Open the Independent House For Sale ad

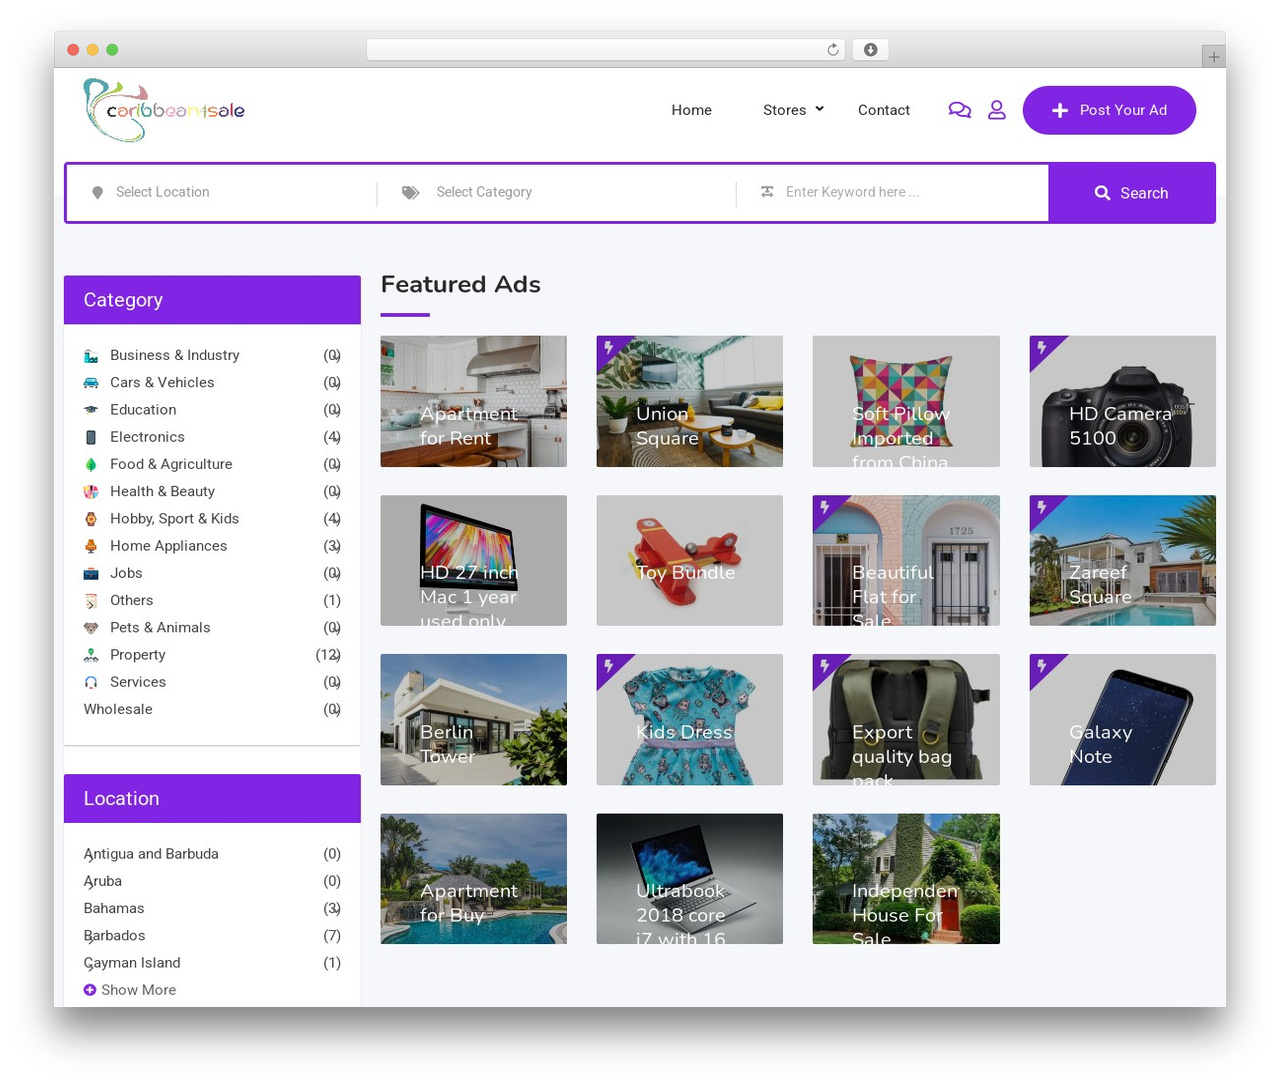click(x=906, y=879)
